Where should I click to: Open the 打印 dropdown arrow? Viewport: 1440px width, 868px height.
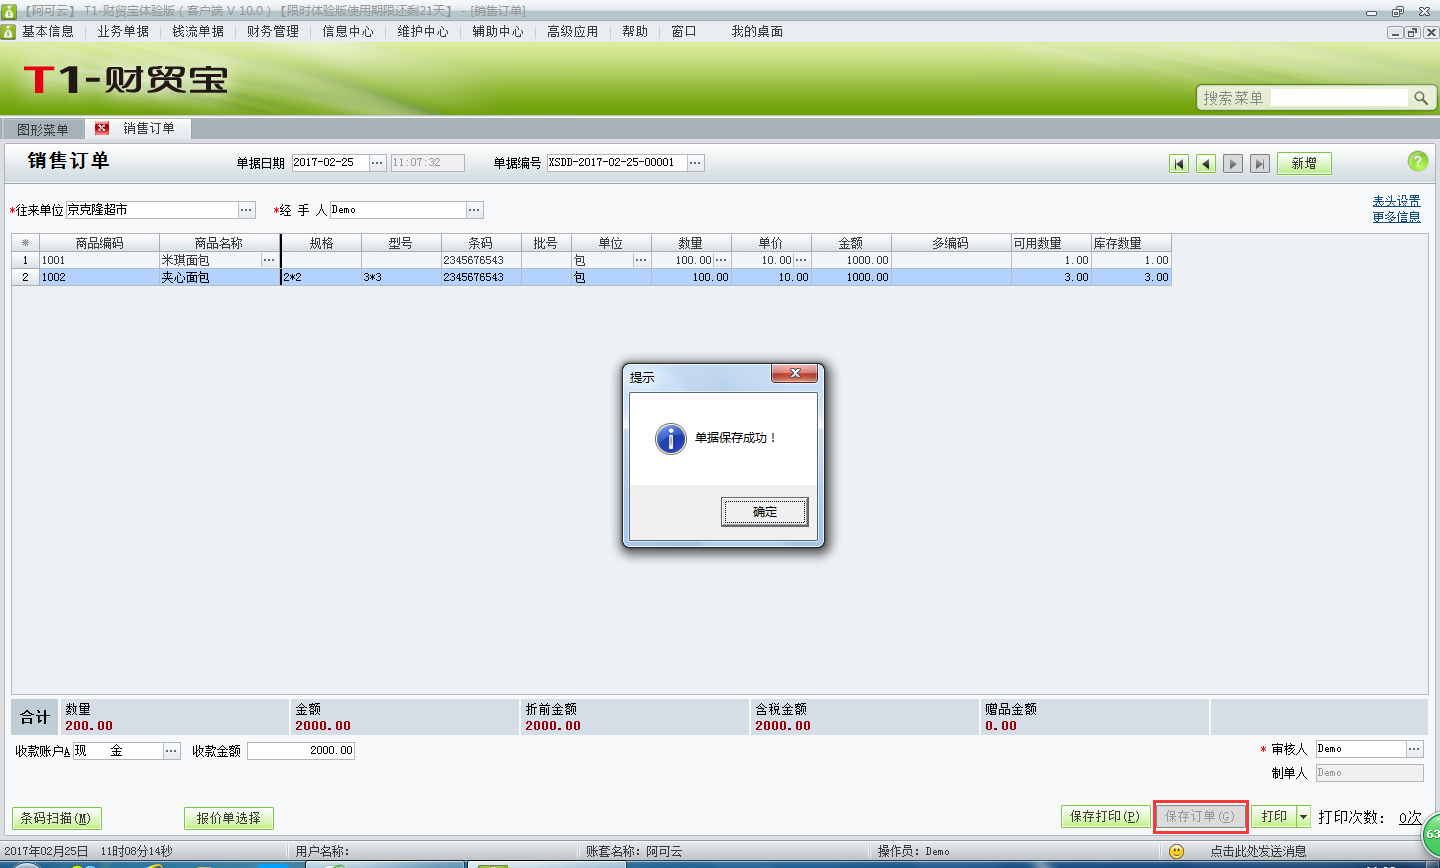(x=1302, y=816)
